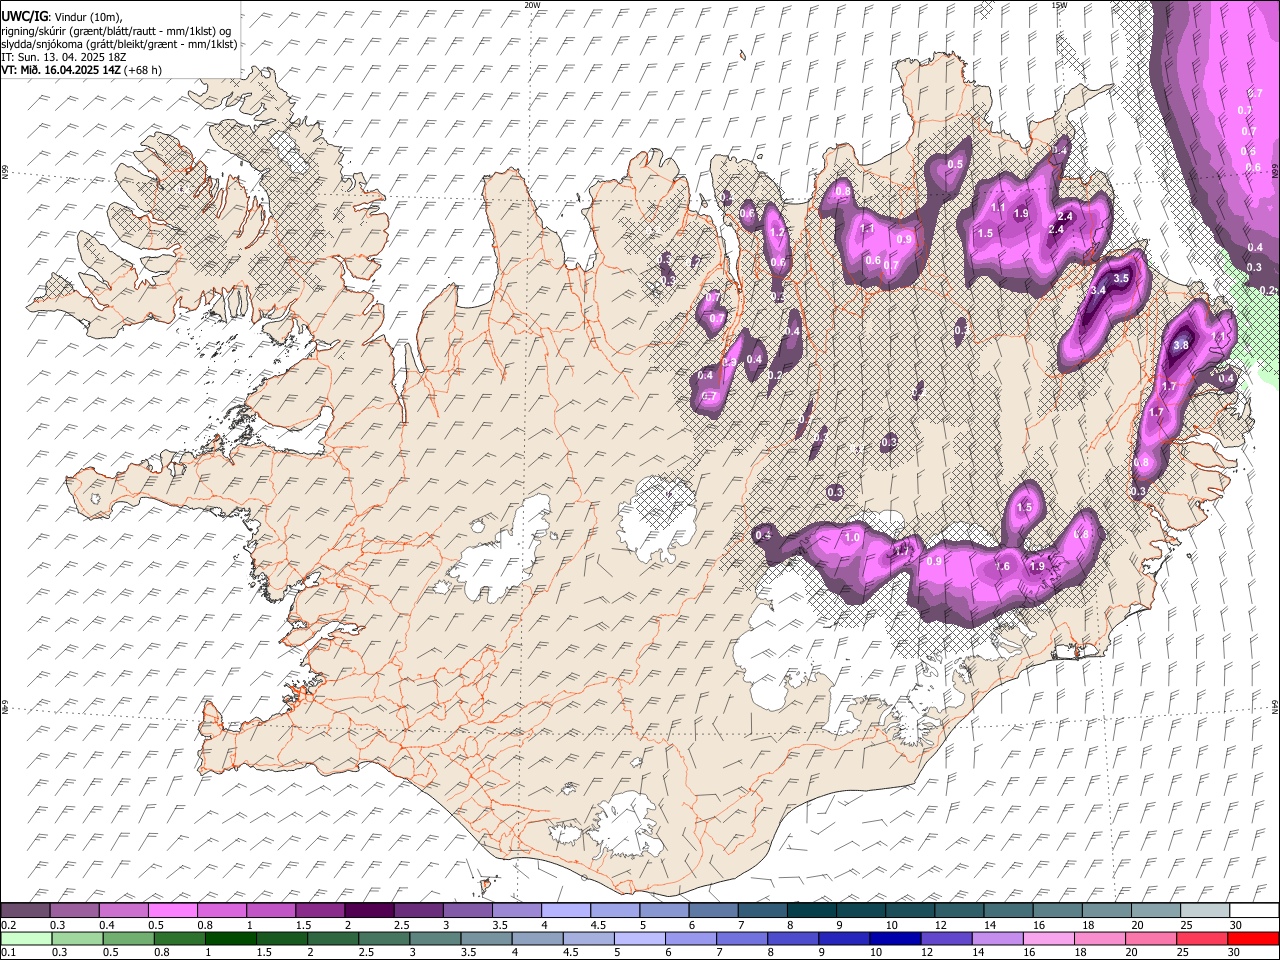The width and height of the screenshot is (1280, 960).
Task: Click the 3.8 snowfall value on the map
Action: [1180, 345]
